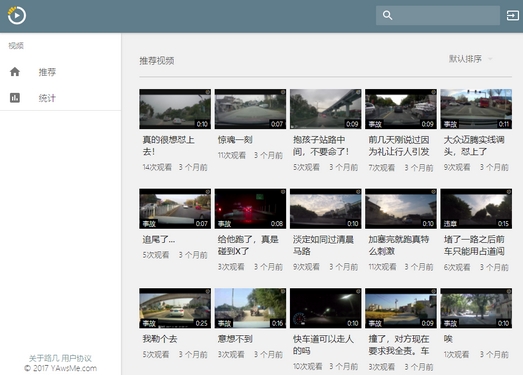Open thumbnail of 唉 video
The width and height of the screenshot is (523, 375).
pos(476,308)
